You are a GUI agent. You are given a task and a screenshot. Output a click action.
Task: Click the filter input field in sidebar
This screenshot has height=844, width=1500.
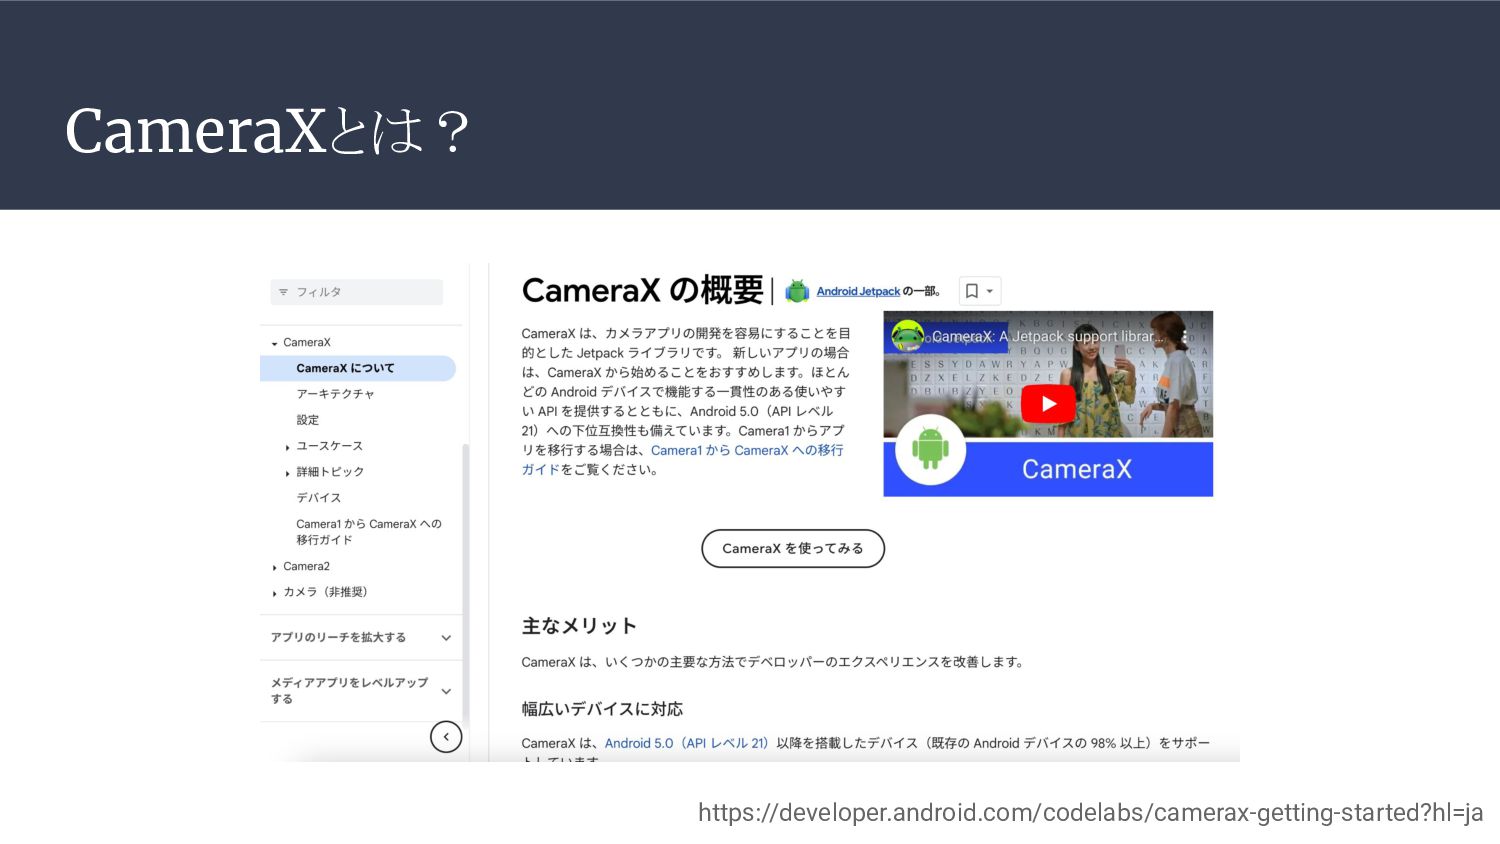[356, 292]
